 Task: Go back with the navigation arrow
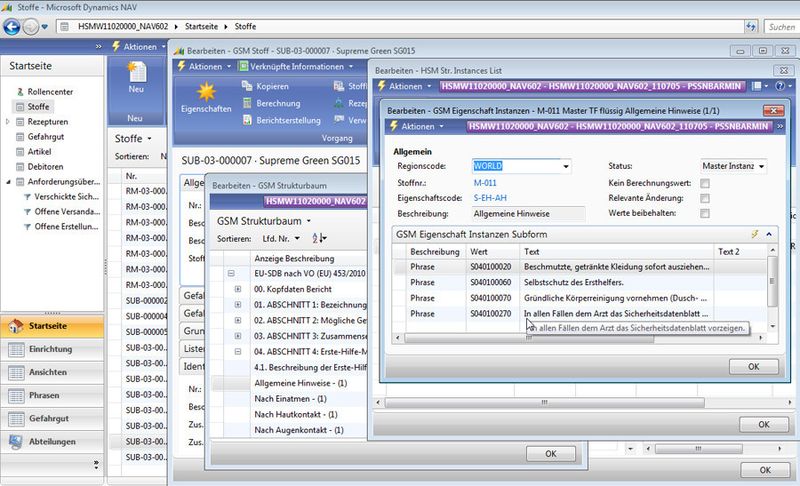(12, 27)
